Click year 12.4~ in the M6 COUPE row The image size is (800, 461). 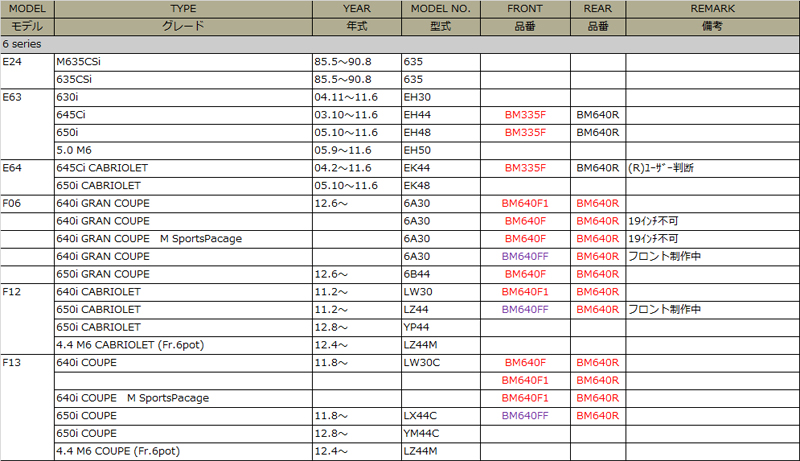(x=331, y=451)
